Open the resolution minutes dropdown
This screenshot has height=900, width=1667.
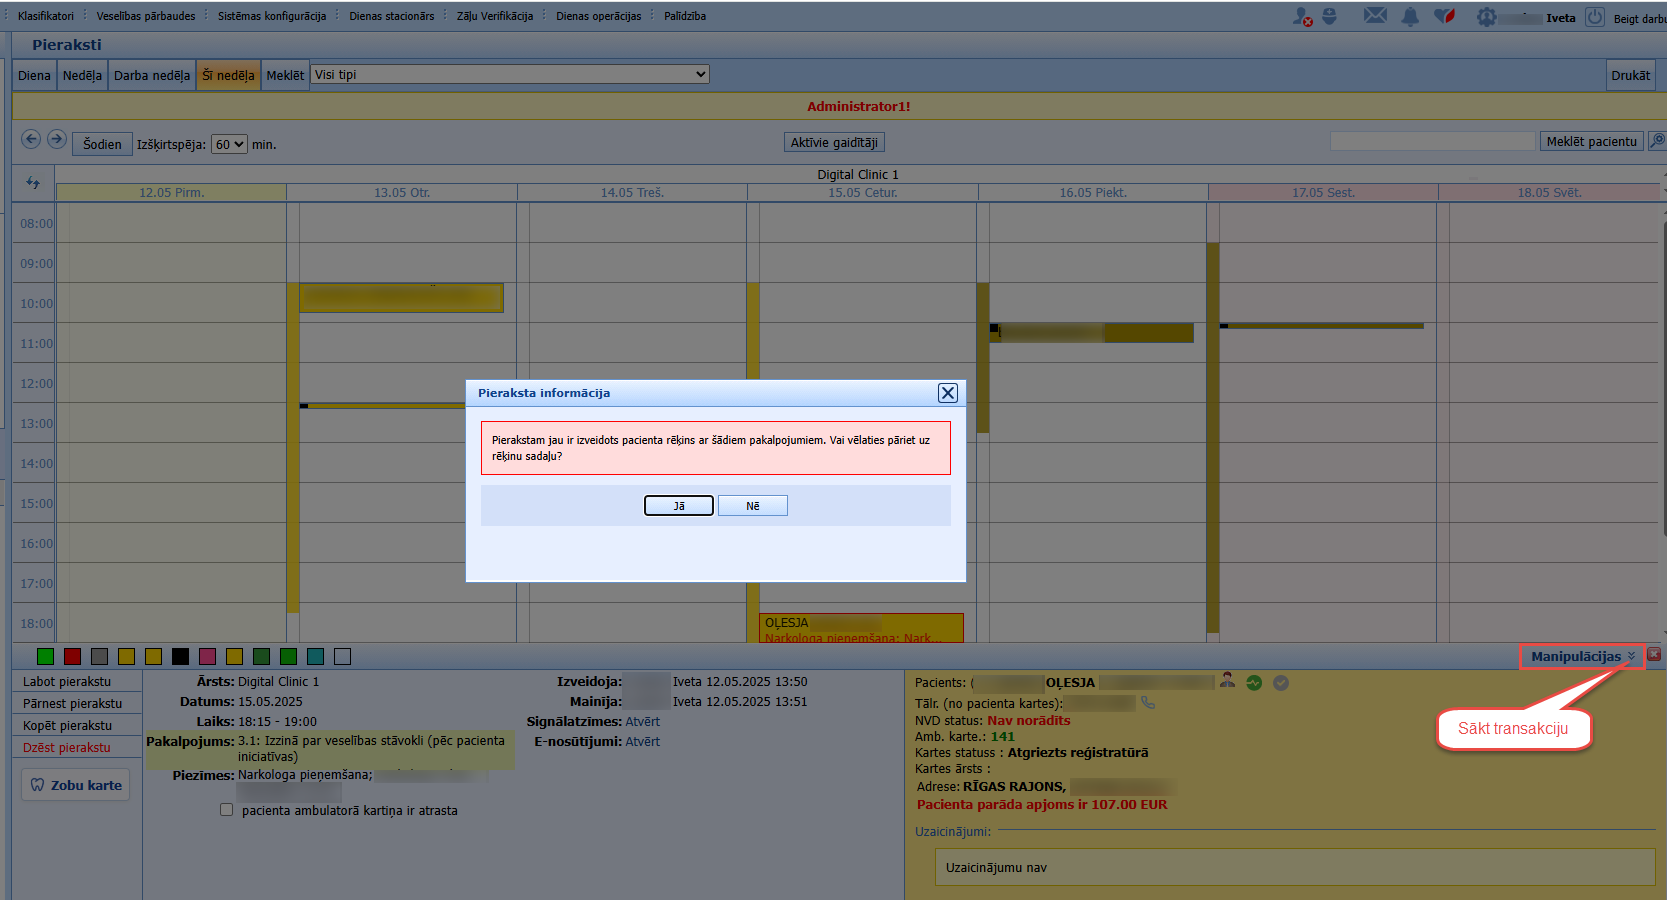(229, 144)
